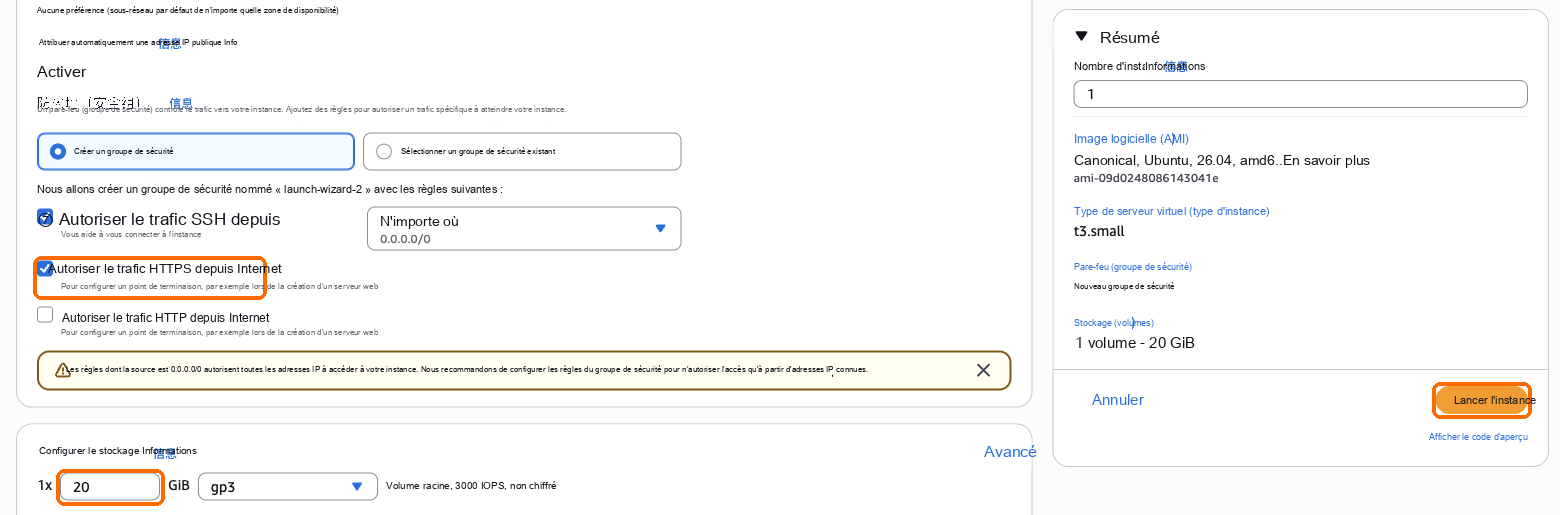Click Info link beside 'Configurer le stockage'

coord(165,453)
